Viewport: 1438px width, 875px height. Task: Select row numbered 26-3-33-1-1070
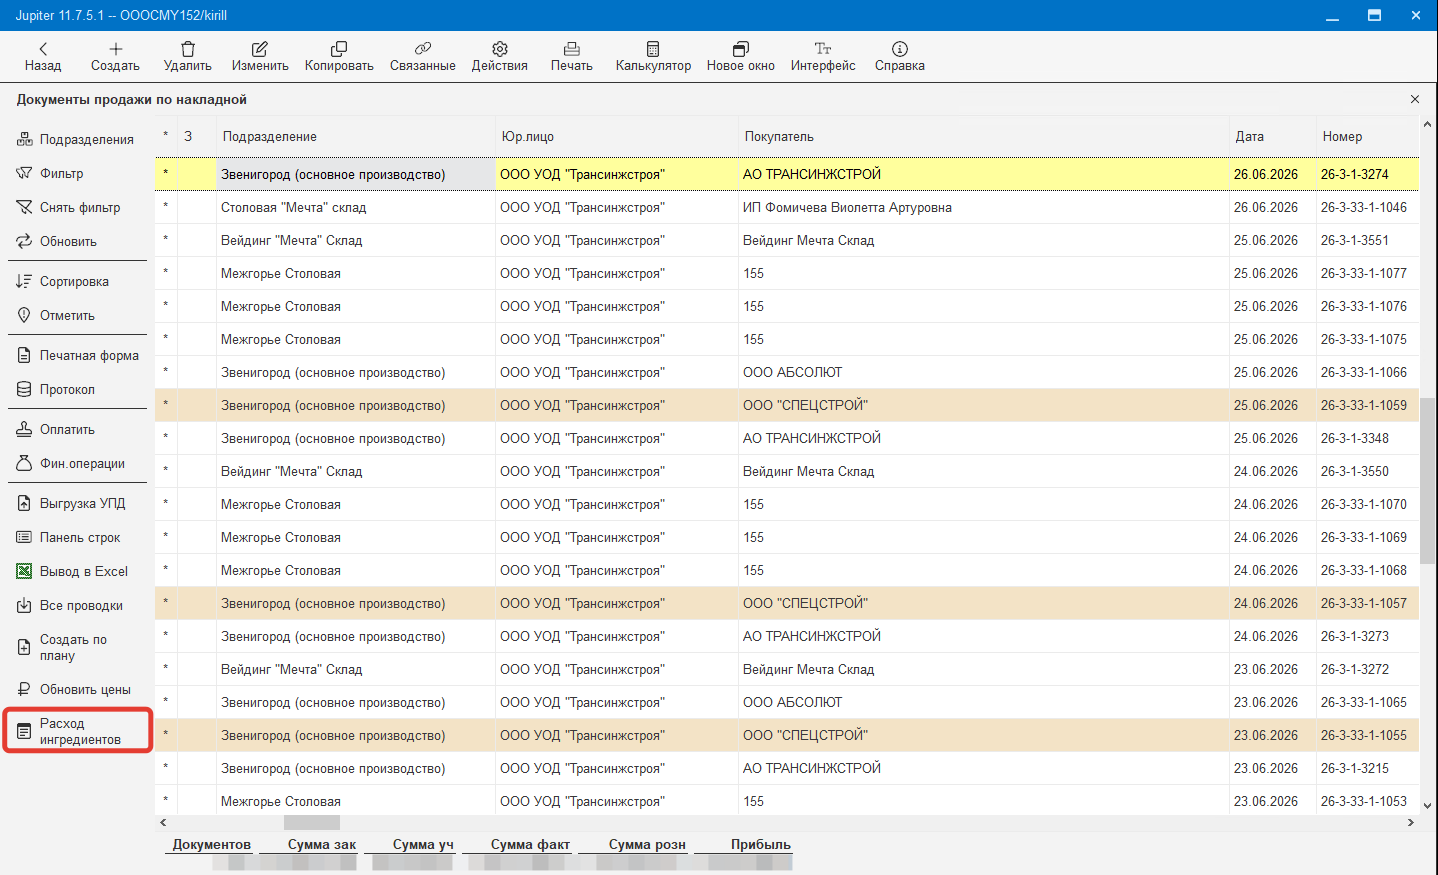coord(787,504)
